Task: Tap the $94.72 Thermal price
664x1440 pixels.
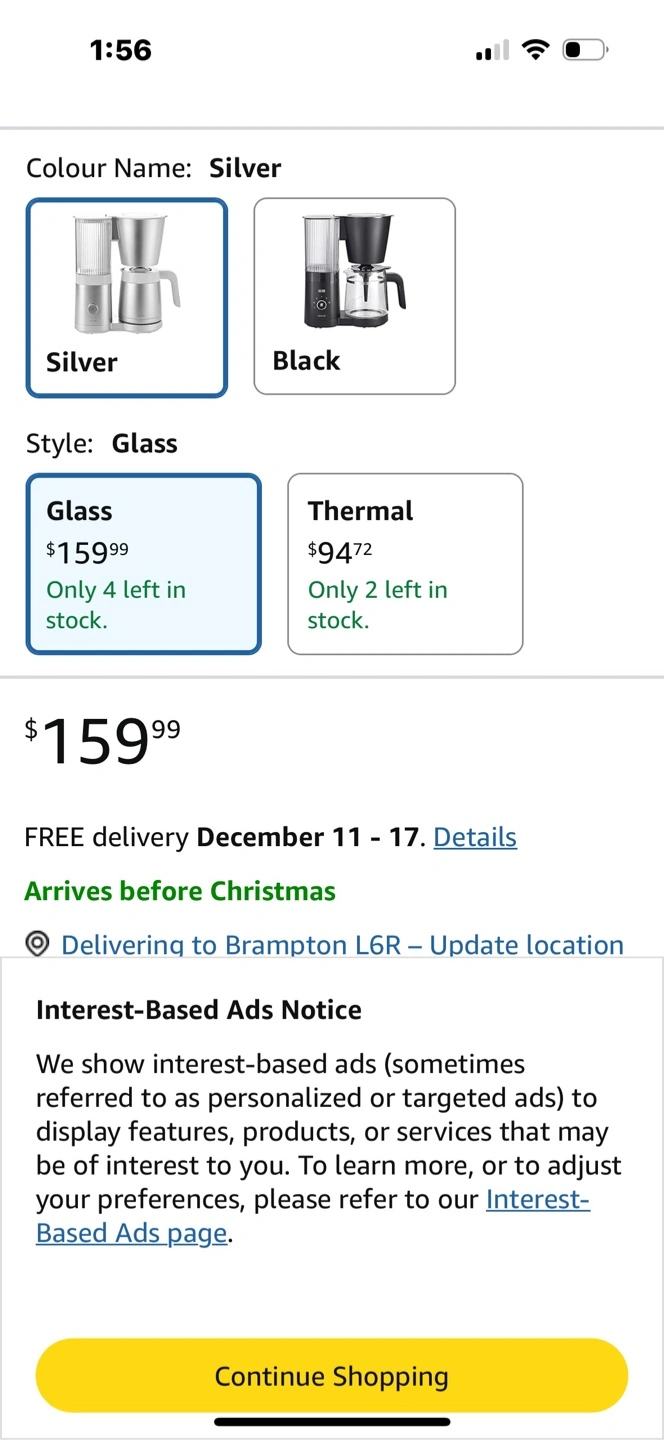Action: (x=341, y=551)
